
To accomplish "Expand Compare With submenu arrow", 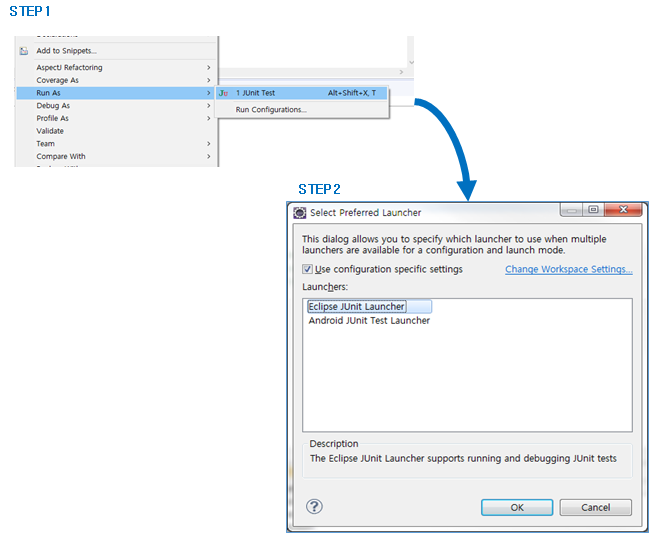I will coord(209,156).
